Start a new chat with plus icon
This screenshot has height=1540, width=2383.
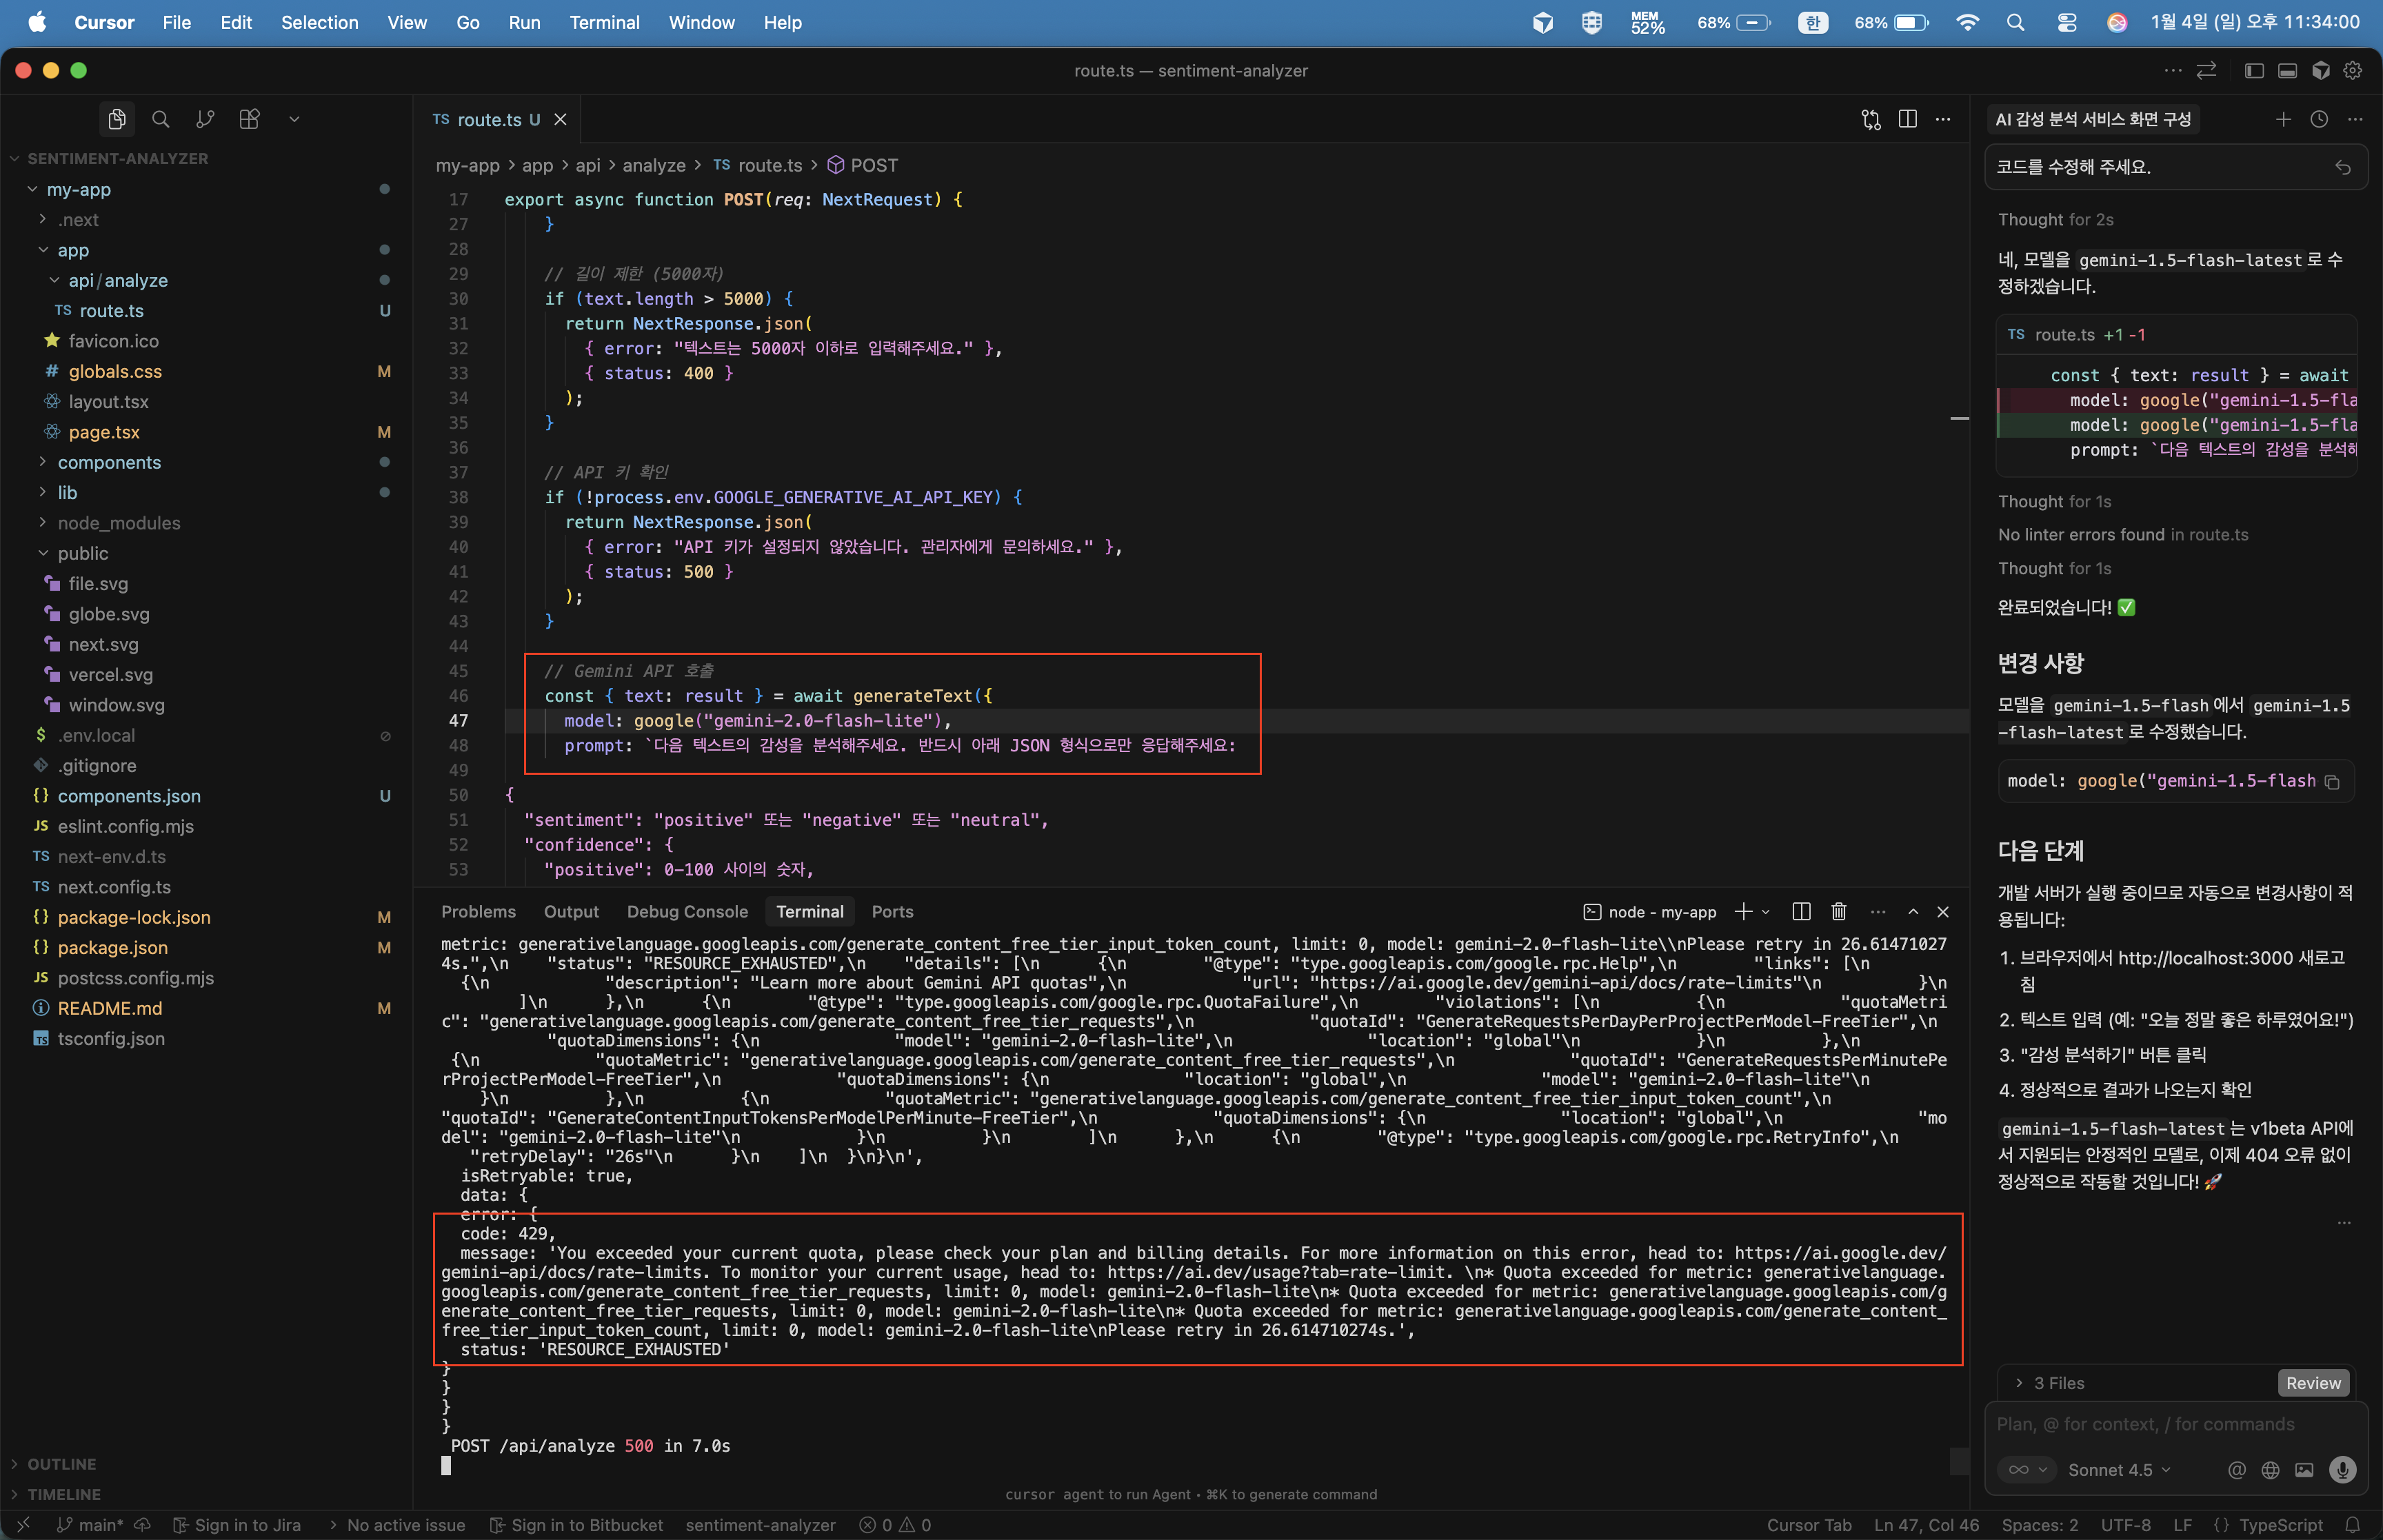(x=2283, y=119)
